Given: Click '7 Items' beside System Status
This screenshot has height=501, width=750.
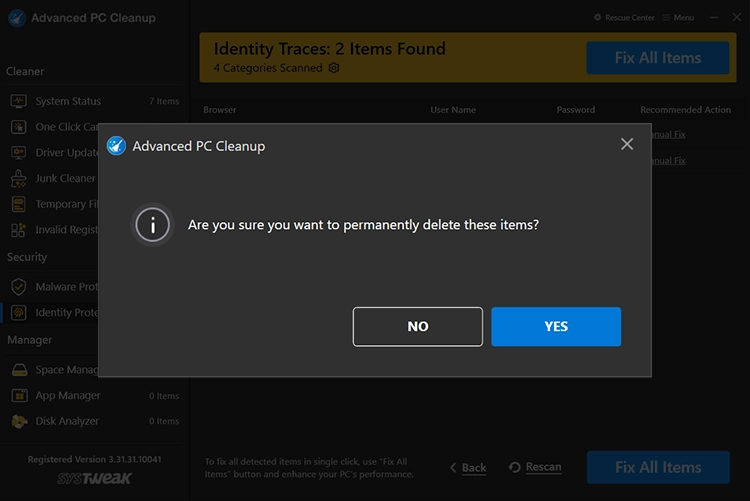Looking at the screenshot, I should click(x=164, y=101).
